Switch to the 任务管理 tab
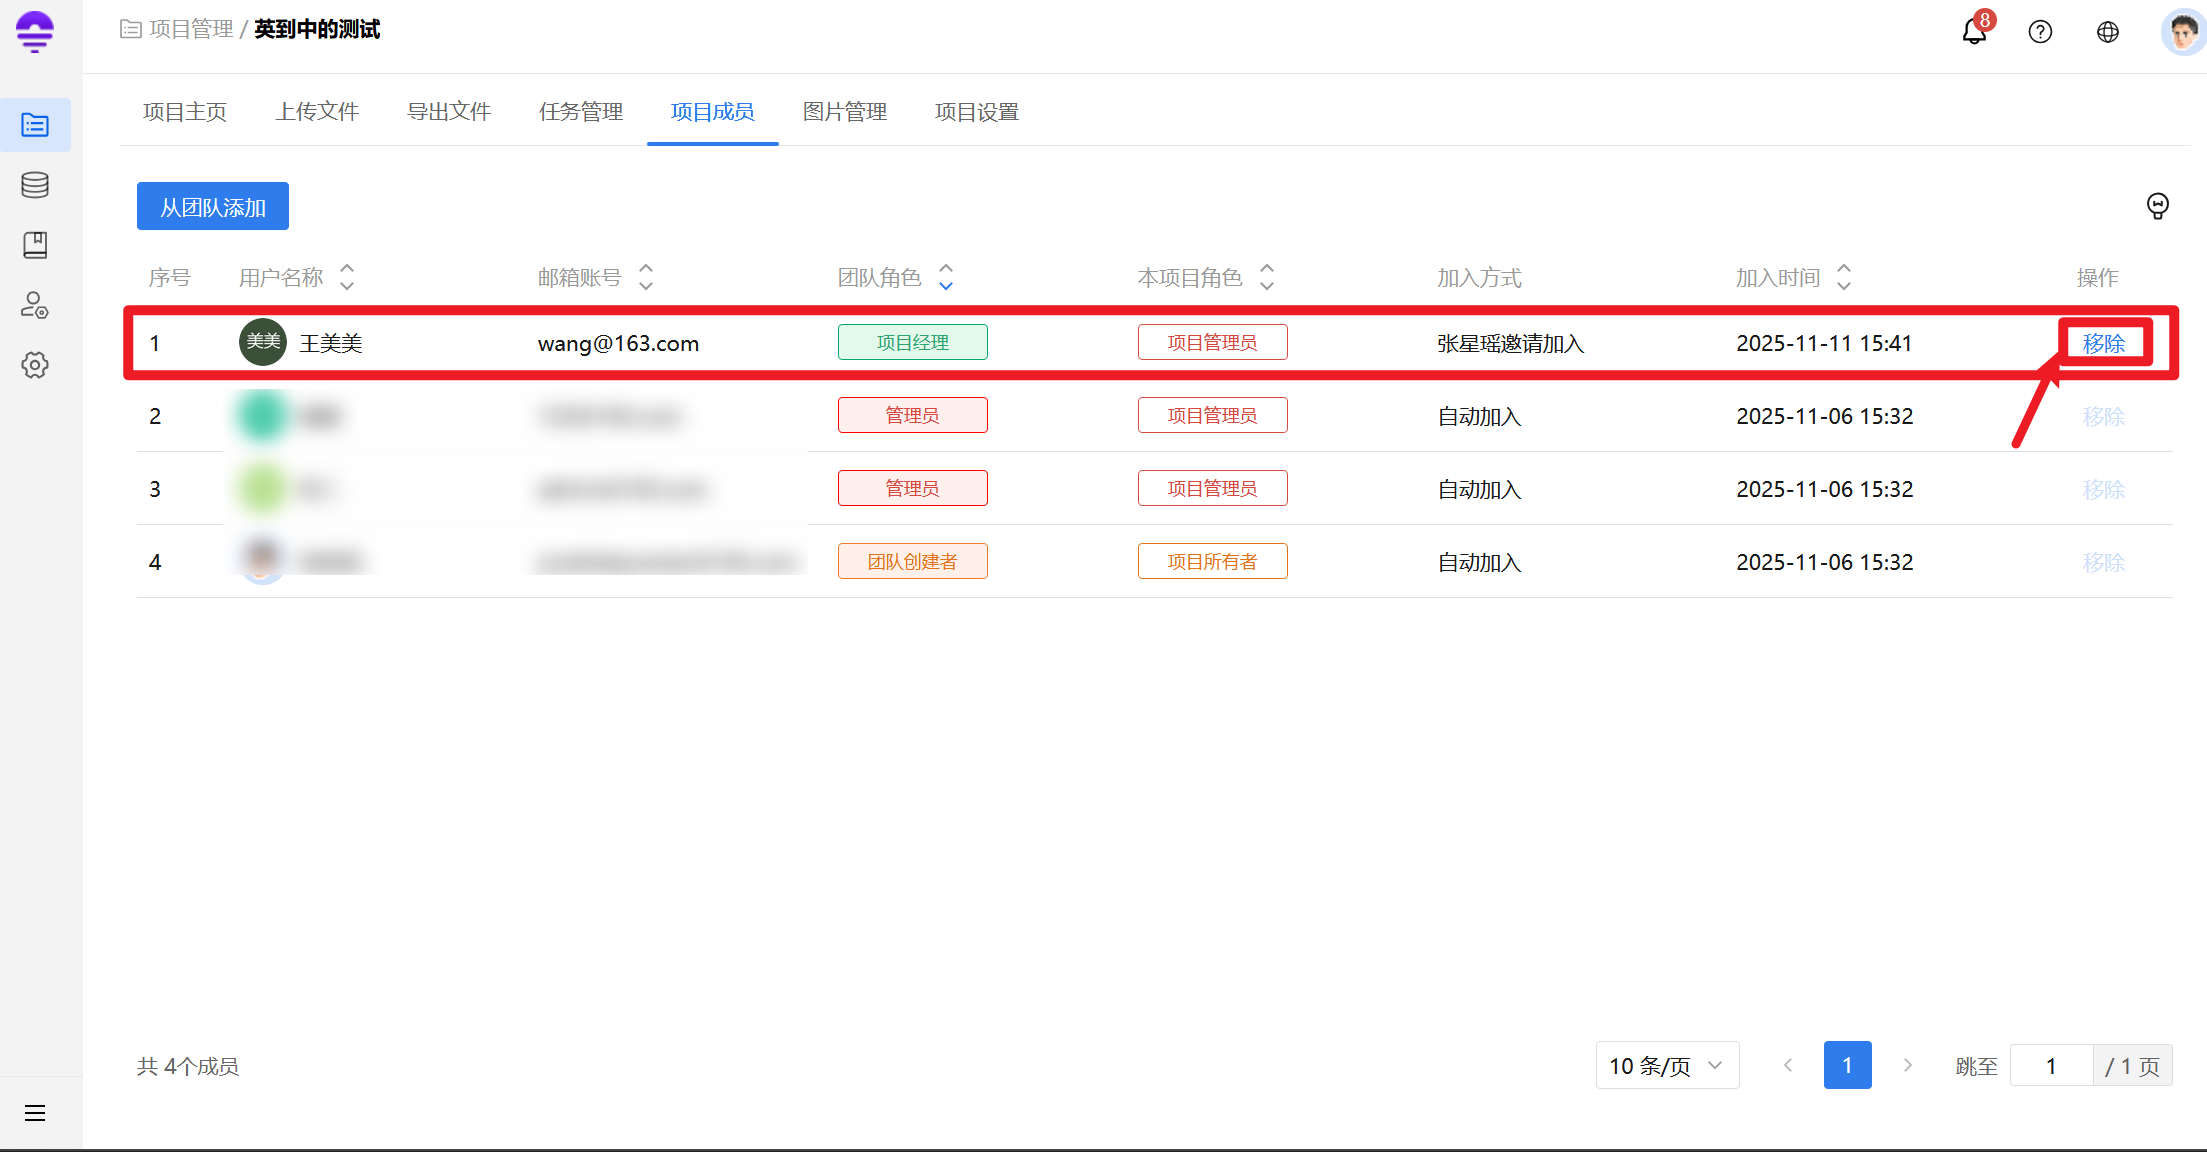 tap(580, 112)
